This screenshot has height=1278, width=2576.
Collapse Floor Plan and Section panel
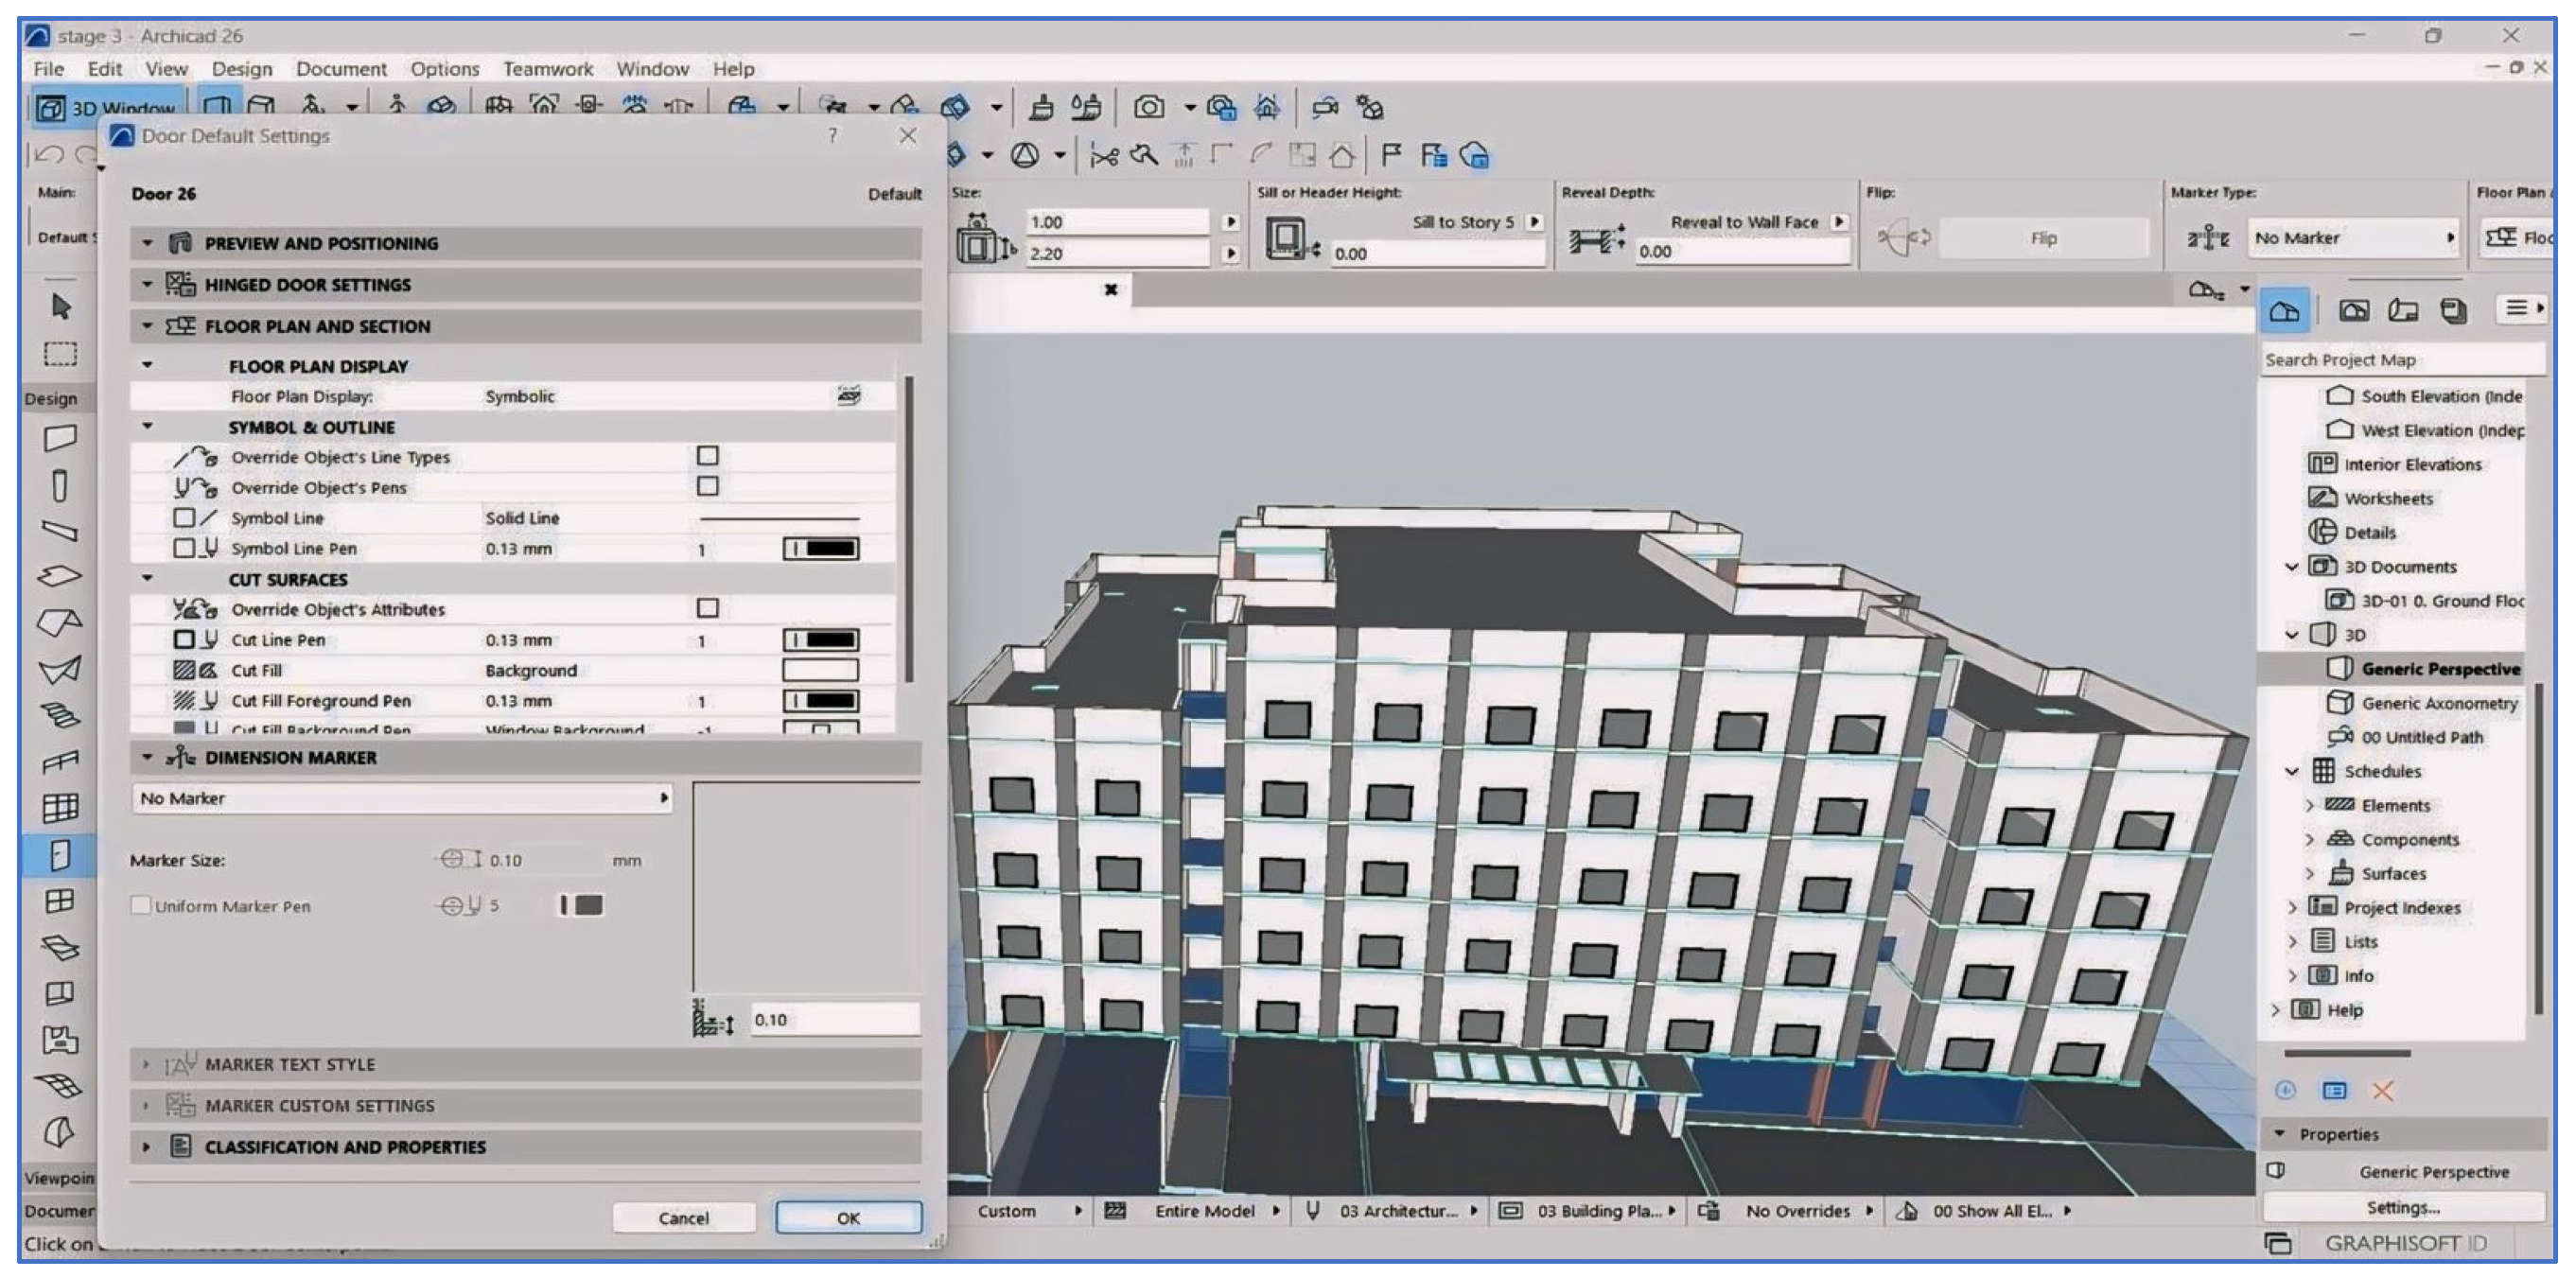coord(148,326)
